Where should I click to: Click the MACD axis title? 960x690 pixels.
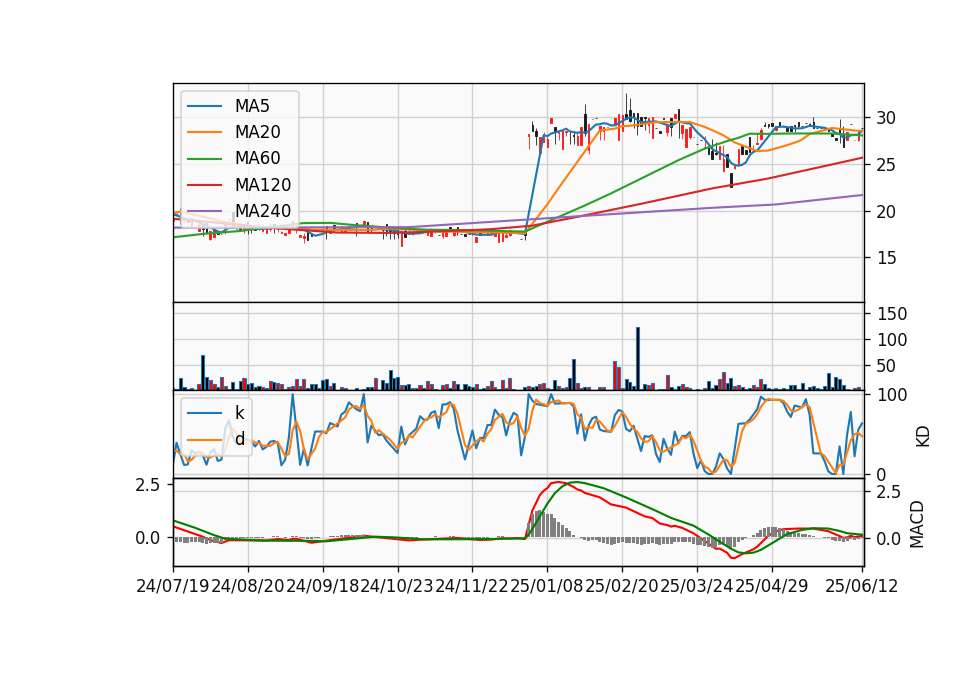[x=917, y=524]
